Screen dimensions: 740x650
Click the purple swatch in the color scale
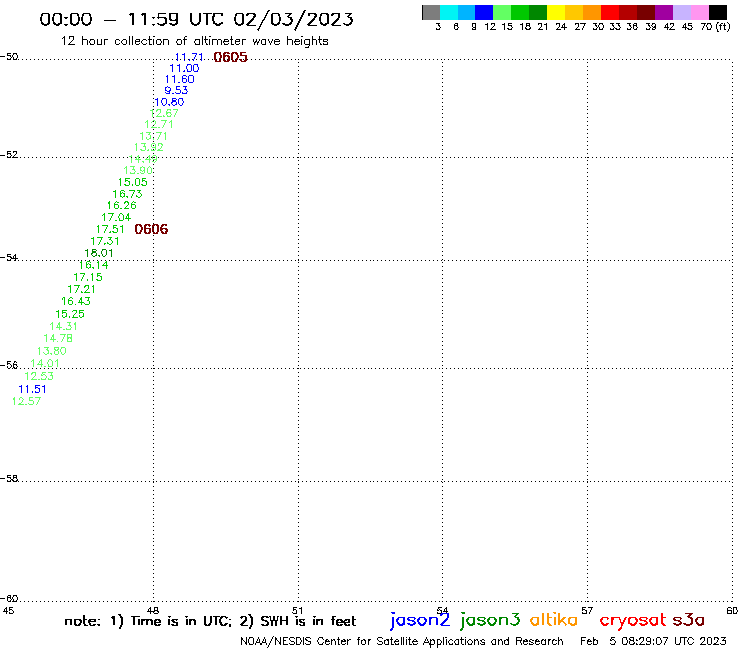pyautogui.click(x=664, y=12)
